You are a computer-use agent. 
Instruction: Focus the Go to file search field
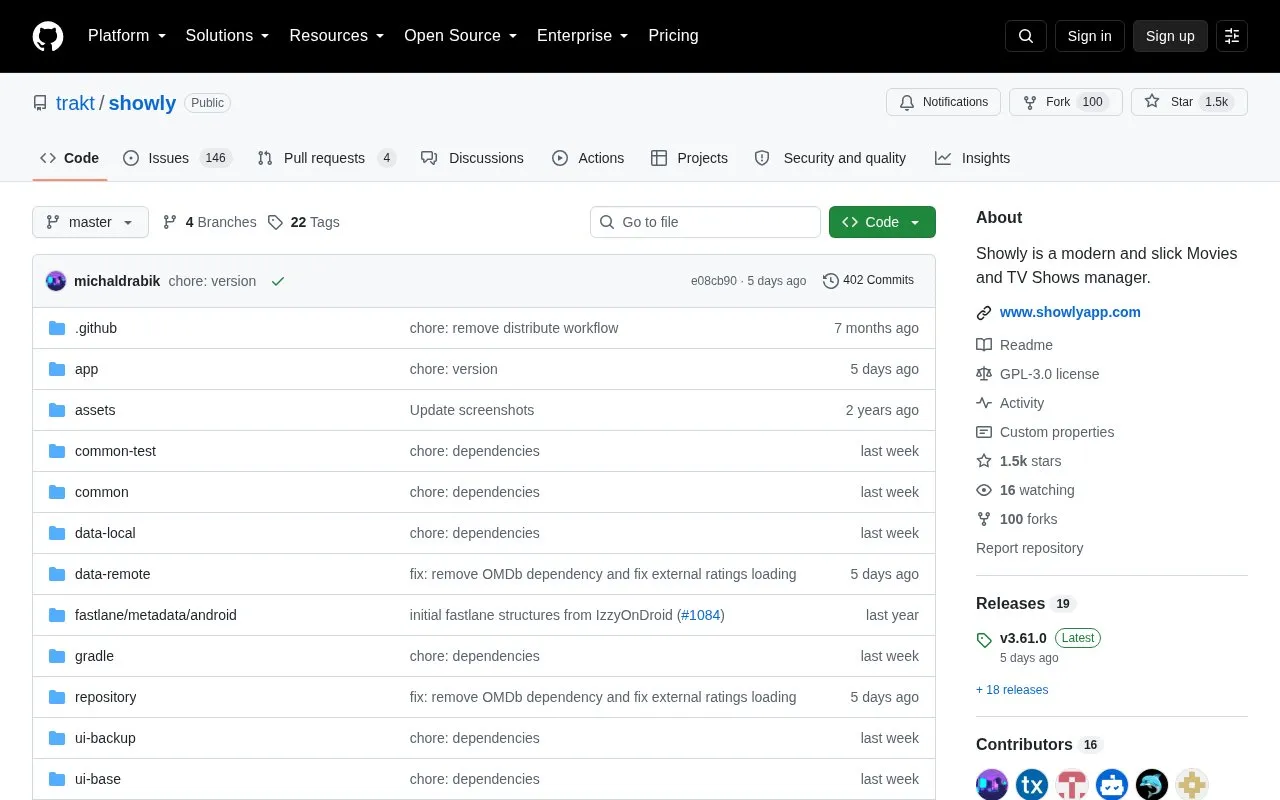[705, 222]
